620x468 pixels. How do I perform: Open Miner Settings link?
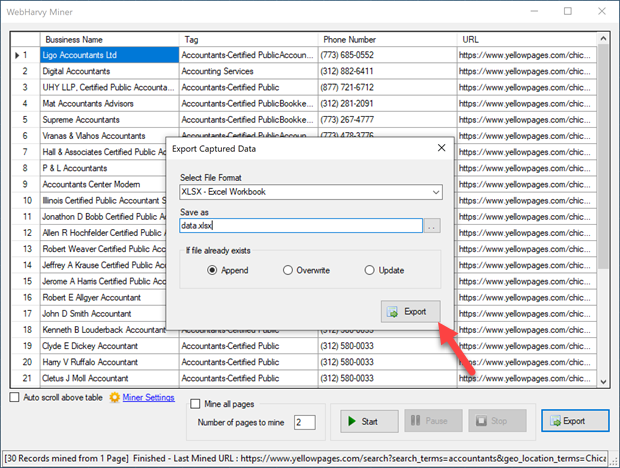click(x=148, y=398)
